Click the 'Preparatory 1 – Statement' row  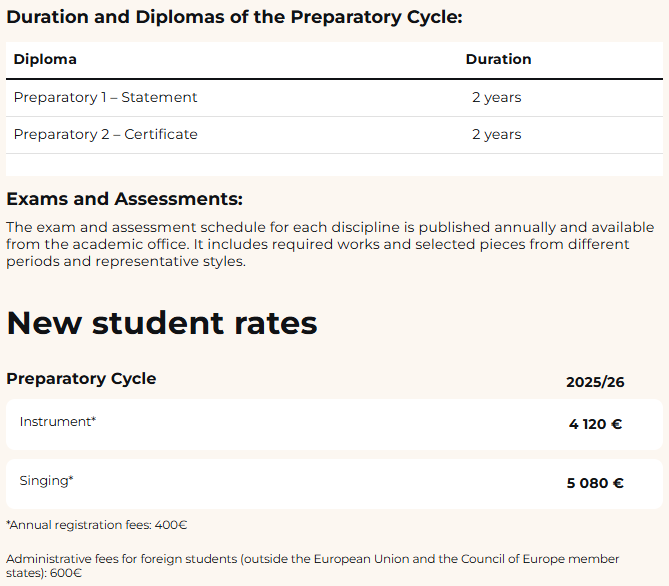pos(105,97)
